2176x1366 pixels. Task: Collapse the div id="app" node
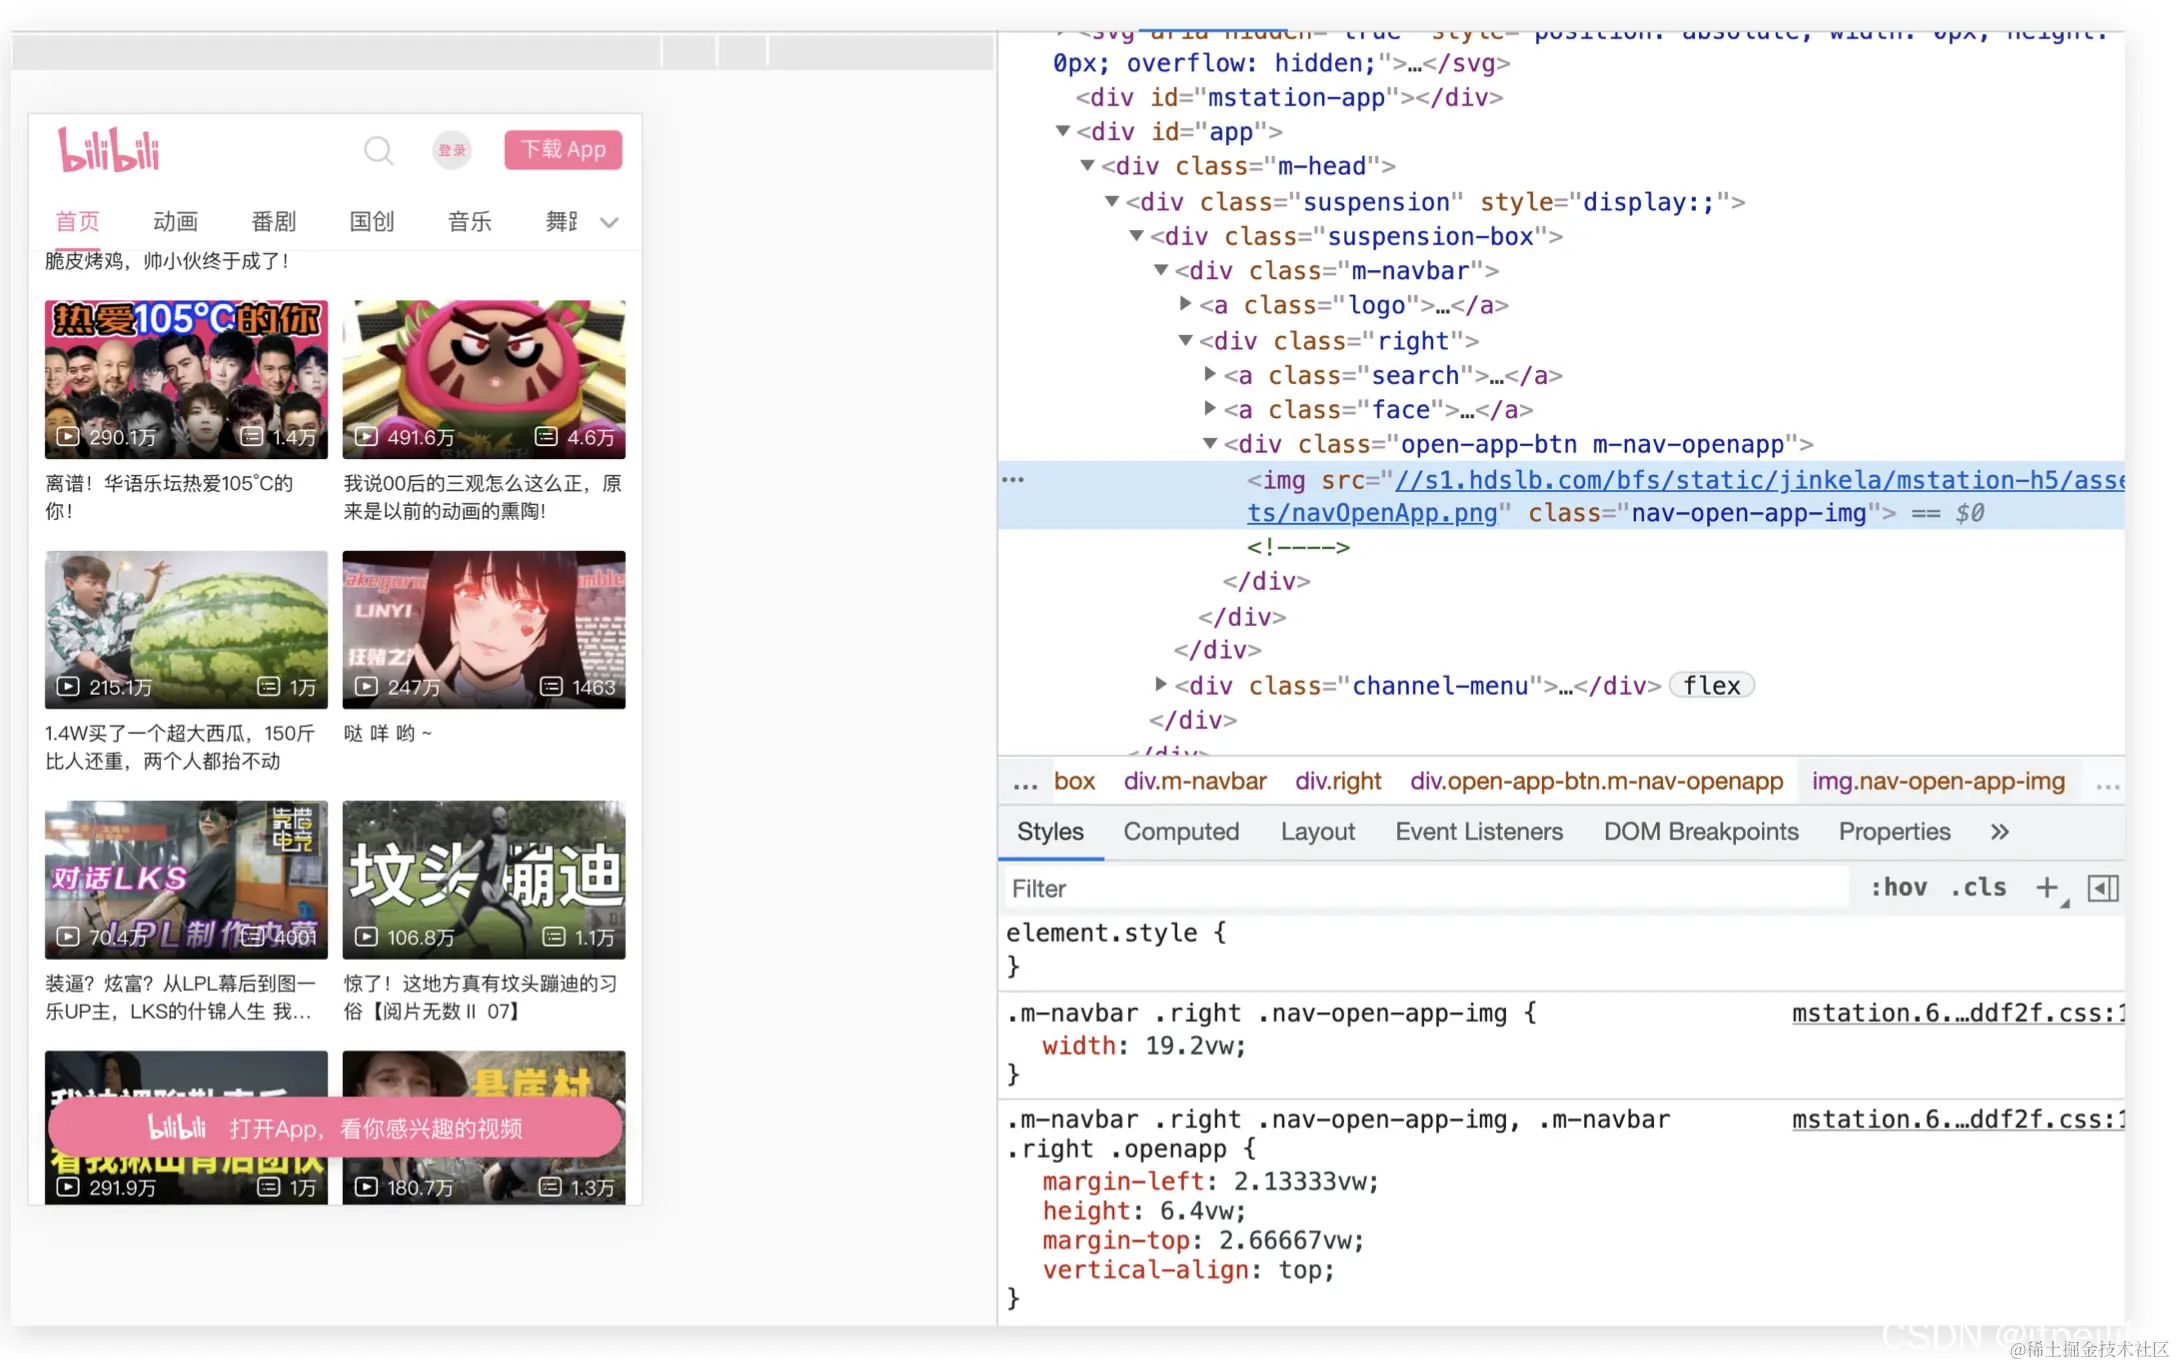[1063, 131]
